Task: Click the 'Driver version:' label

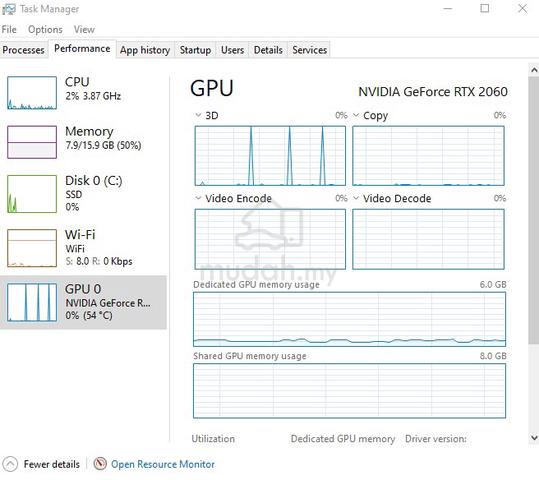Action: [436, 439]
